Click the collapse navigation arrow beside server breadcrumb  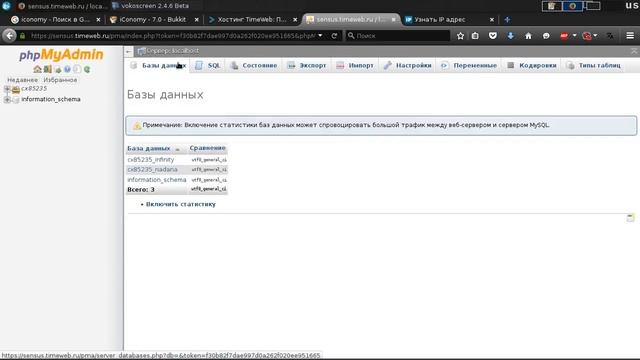[x=129, y=51]
